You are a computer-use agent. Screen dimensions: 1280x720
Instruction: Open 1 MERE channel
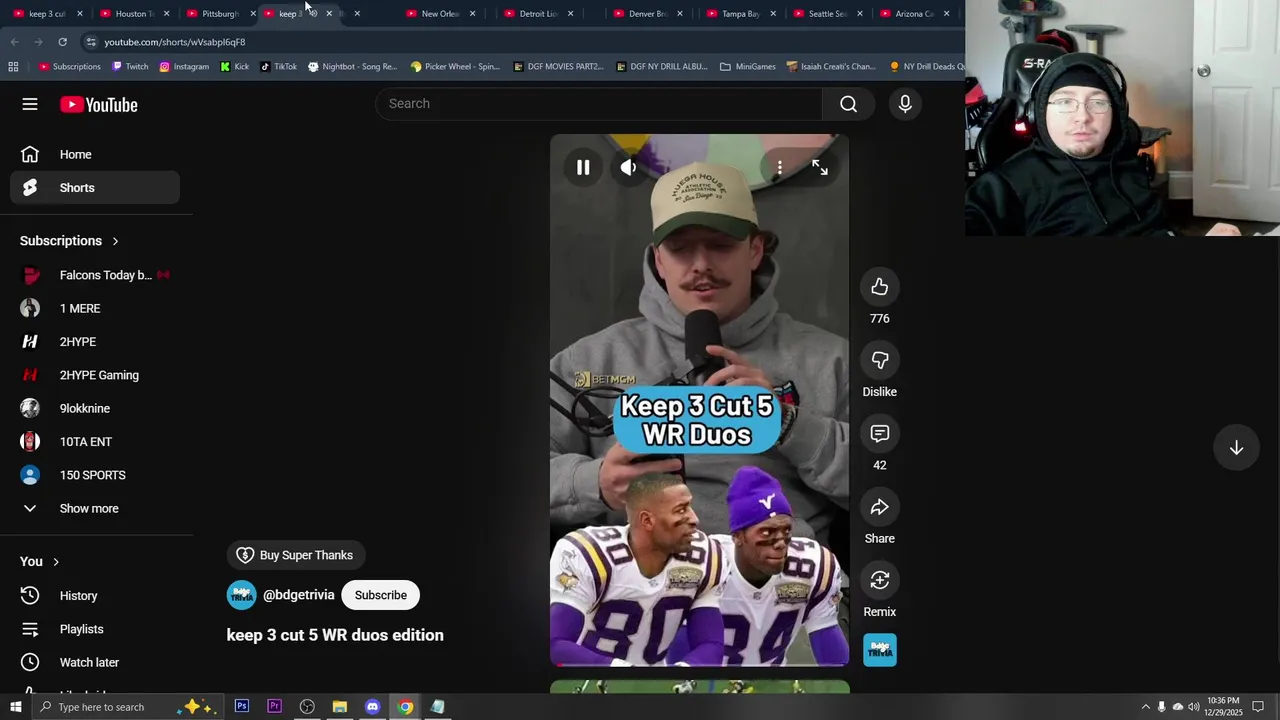[x=95, y=308]
